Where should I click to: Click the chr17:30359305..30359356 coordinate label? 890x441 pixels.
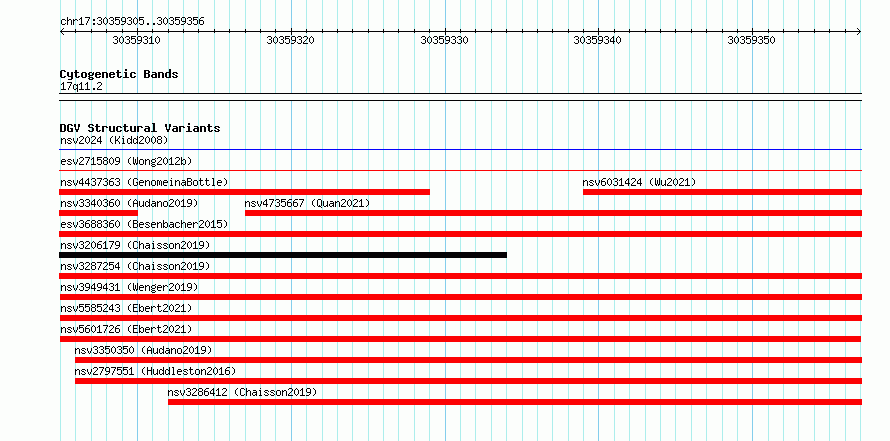pyautogui.click(x=132, y=22)
